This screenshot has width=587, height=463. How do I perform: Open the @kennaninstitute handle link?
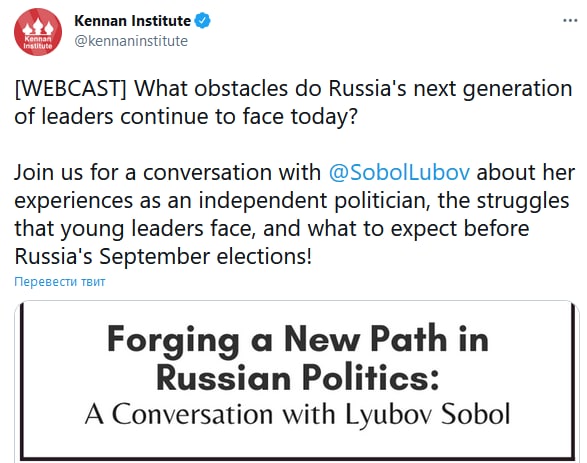tap(131, 41)
